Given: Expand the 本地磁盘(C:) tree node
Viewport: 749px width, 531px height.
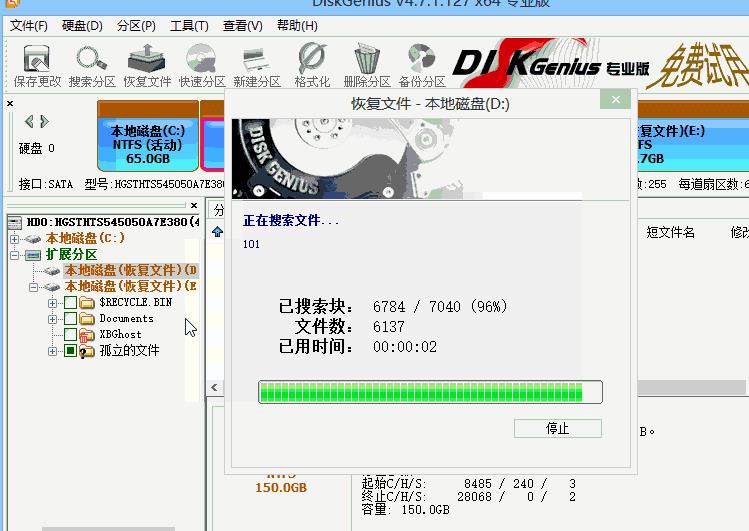Looking at the screenshot, I should tap(15, 238).
